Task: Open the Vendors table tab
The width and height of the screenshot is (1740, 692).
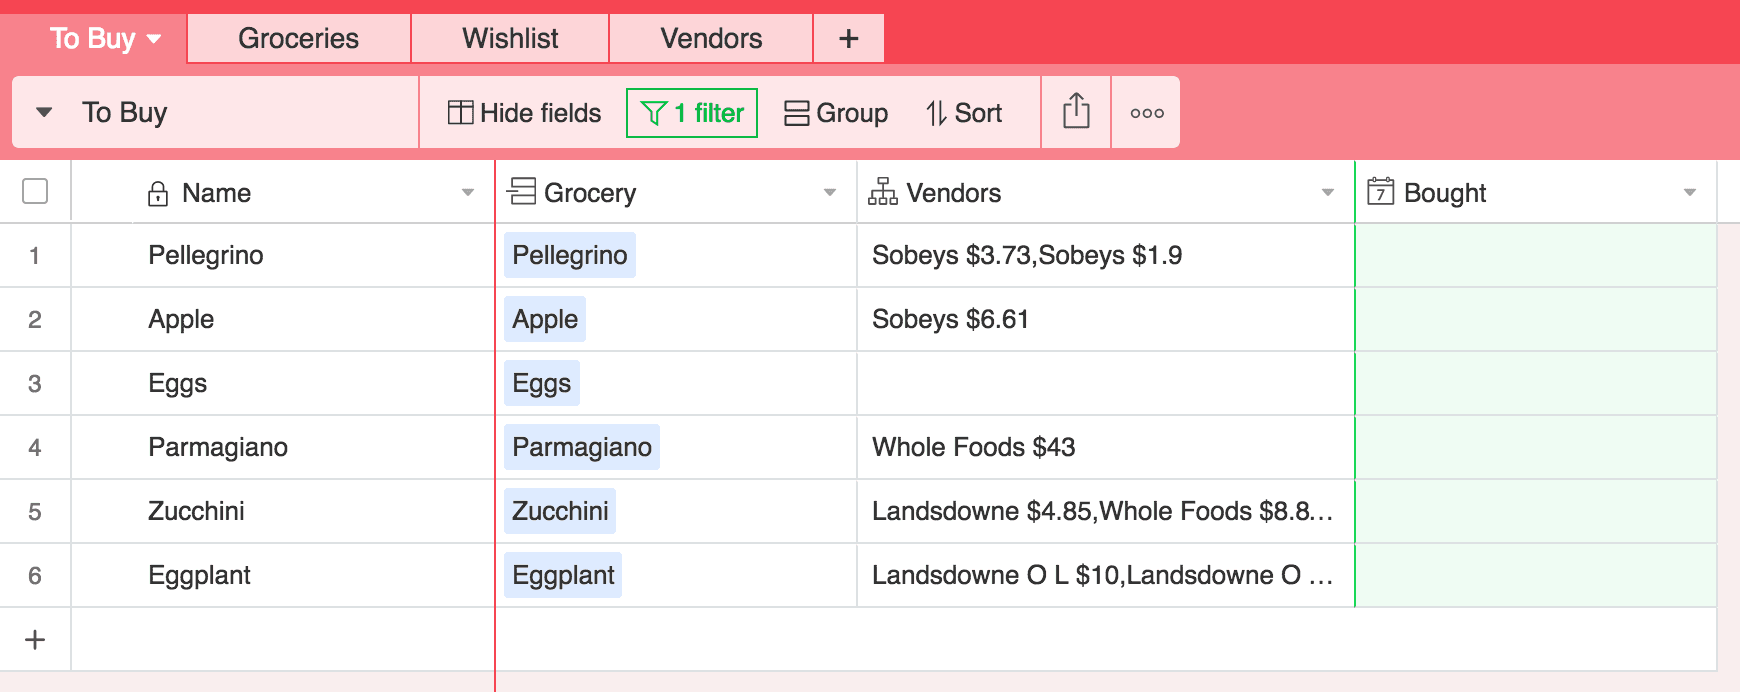Action: [711, 39]
